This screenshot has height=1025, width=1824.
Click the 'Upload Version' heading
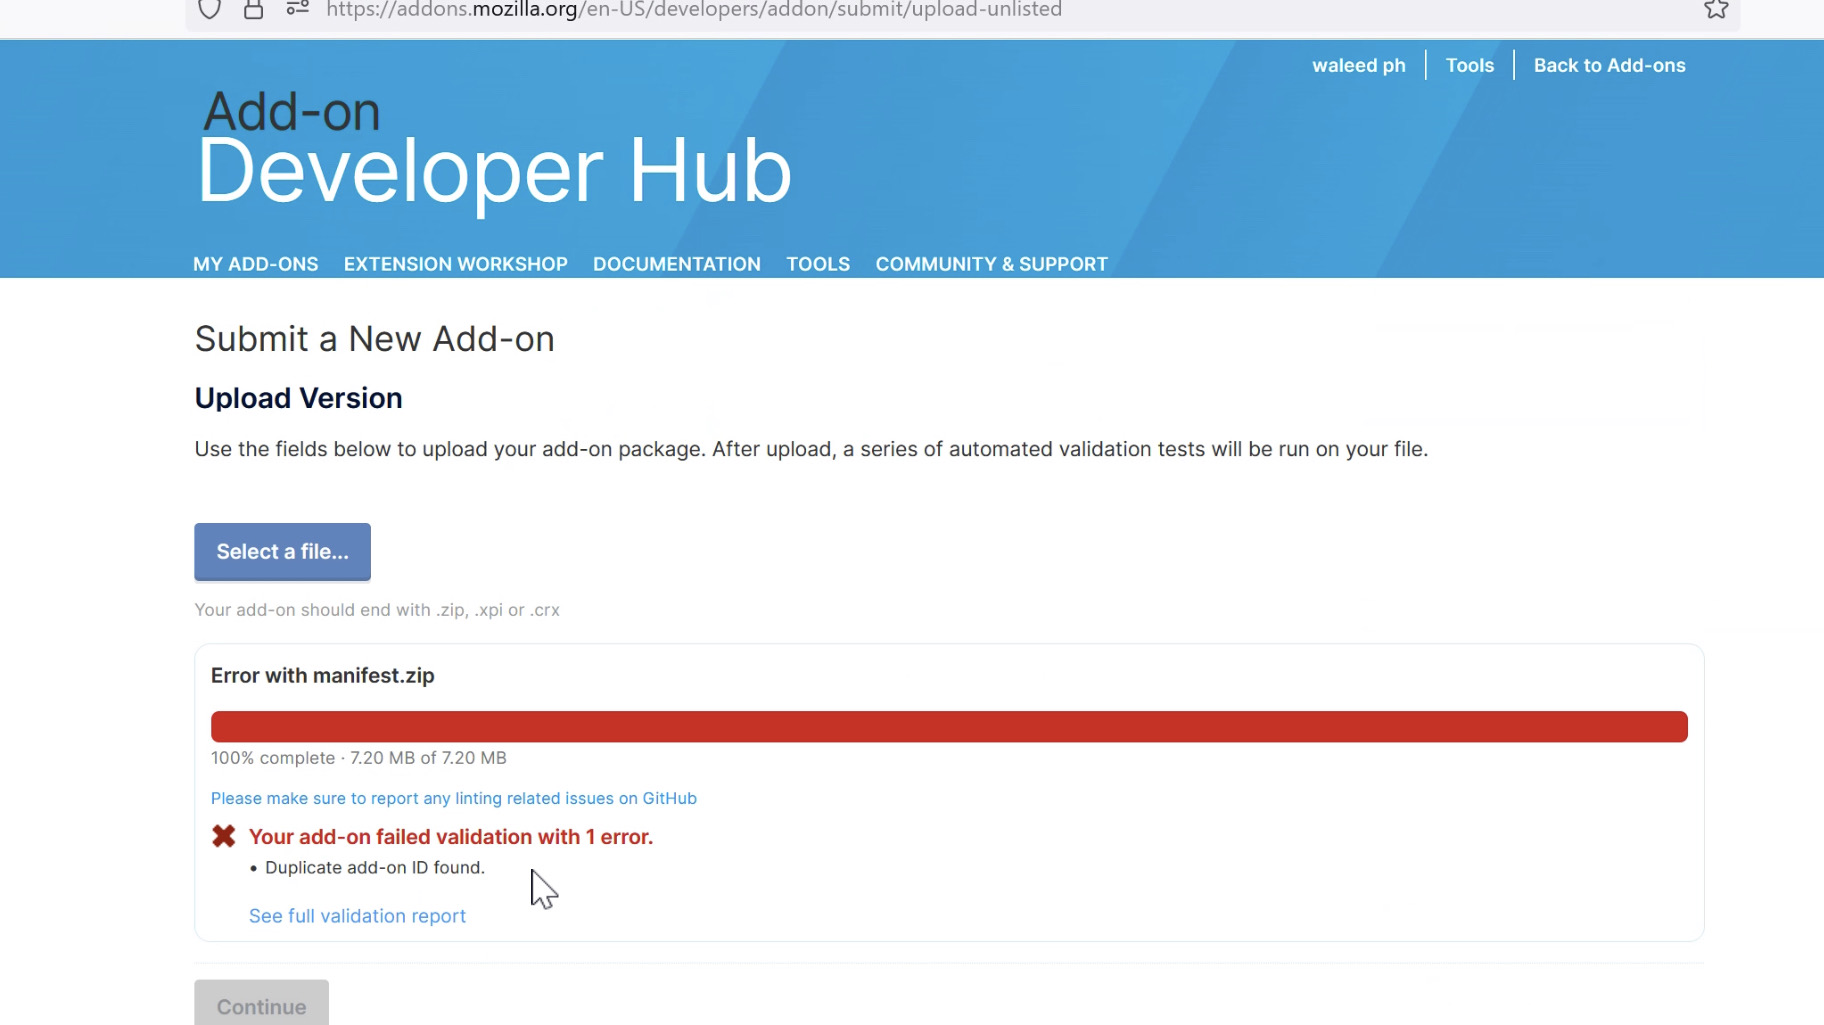(299, 398)
